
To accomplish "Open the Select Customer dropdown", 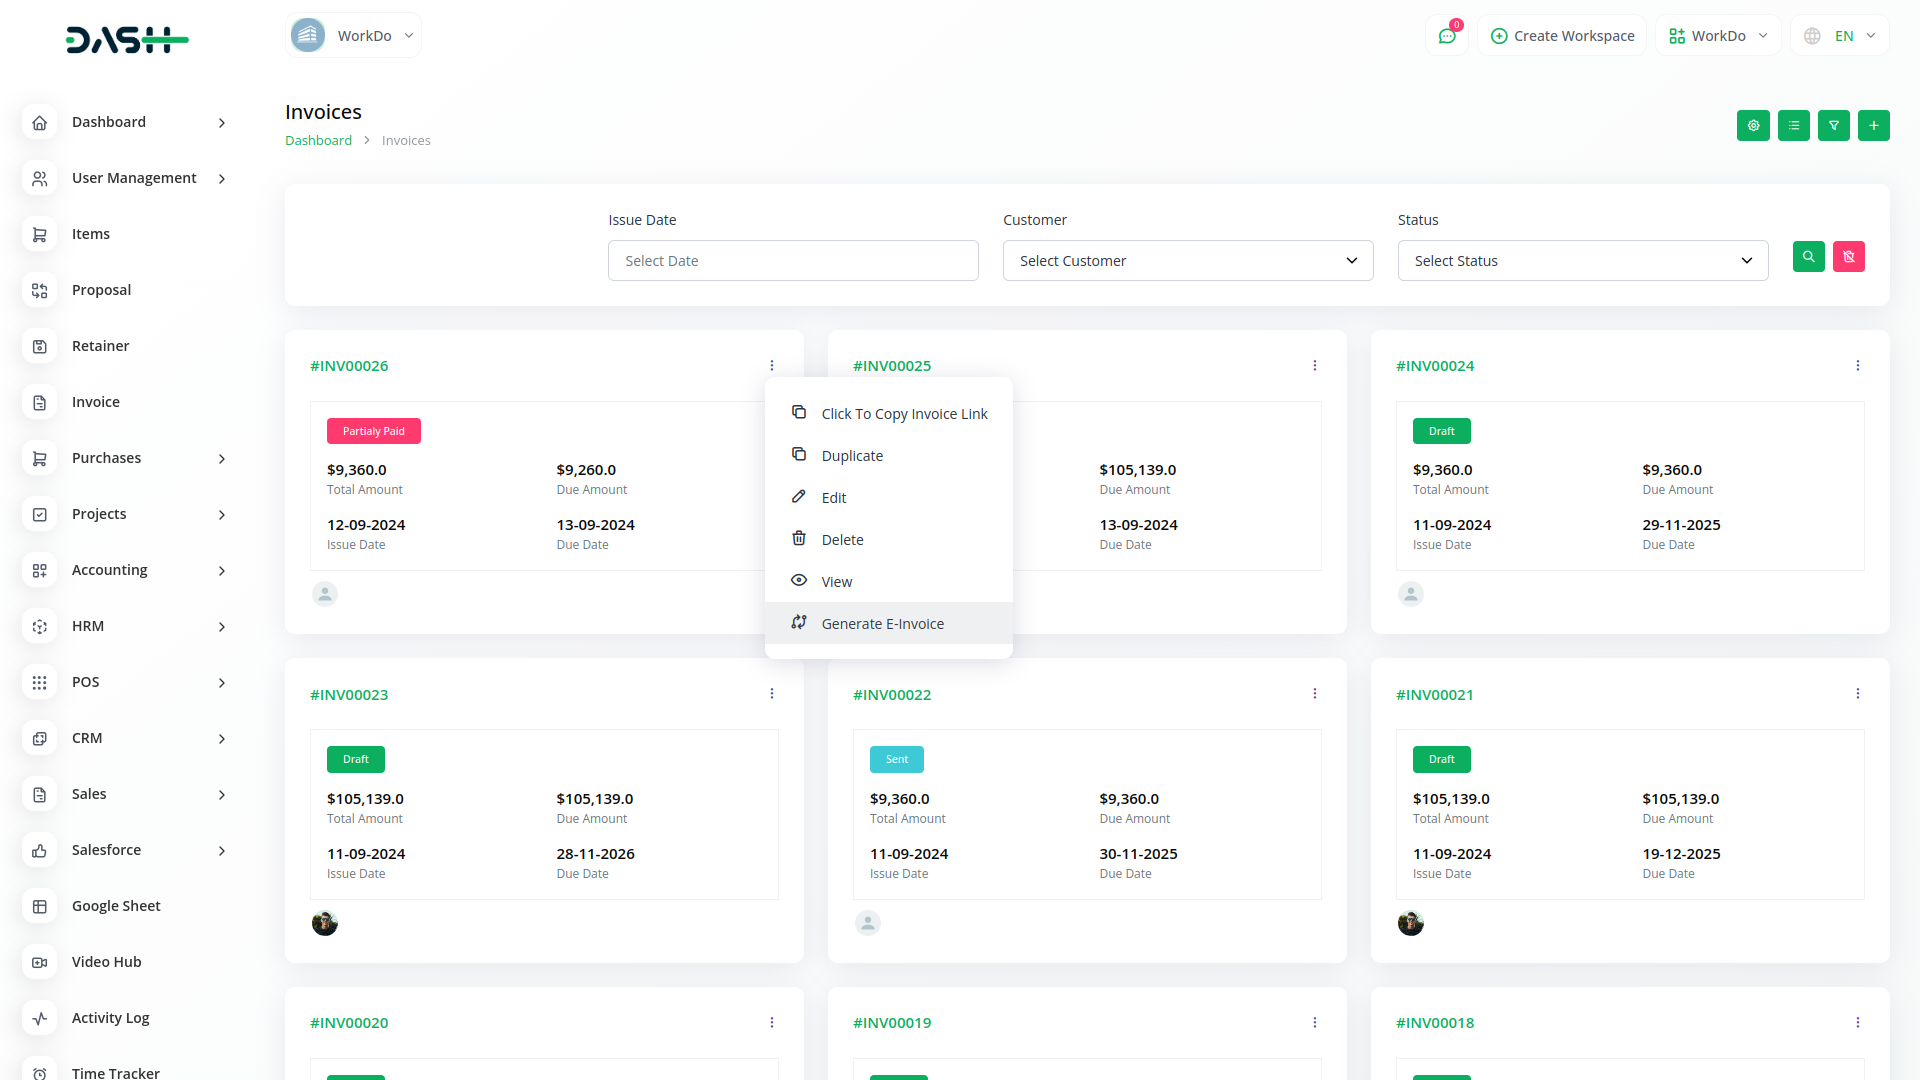I will 1187,261.
